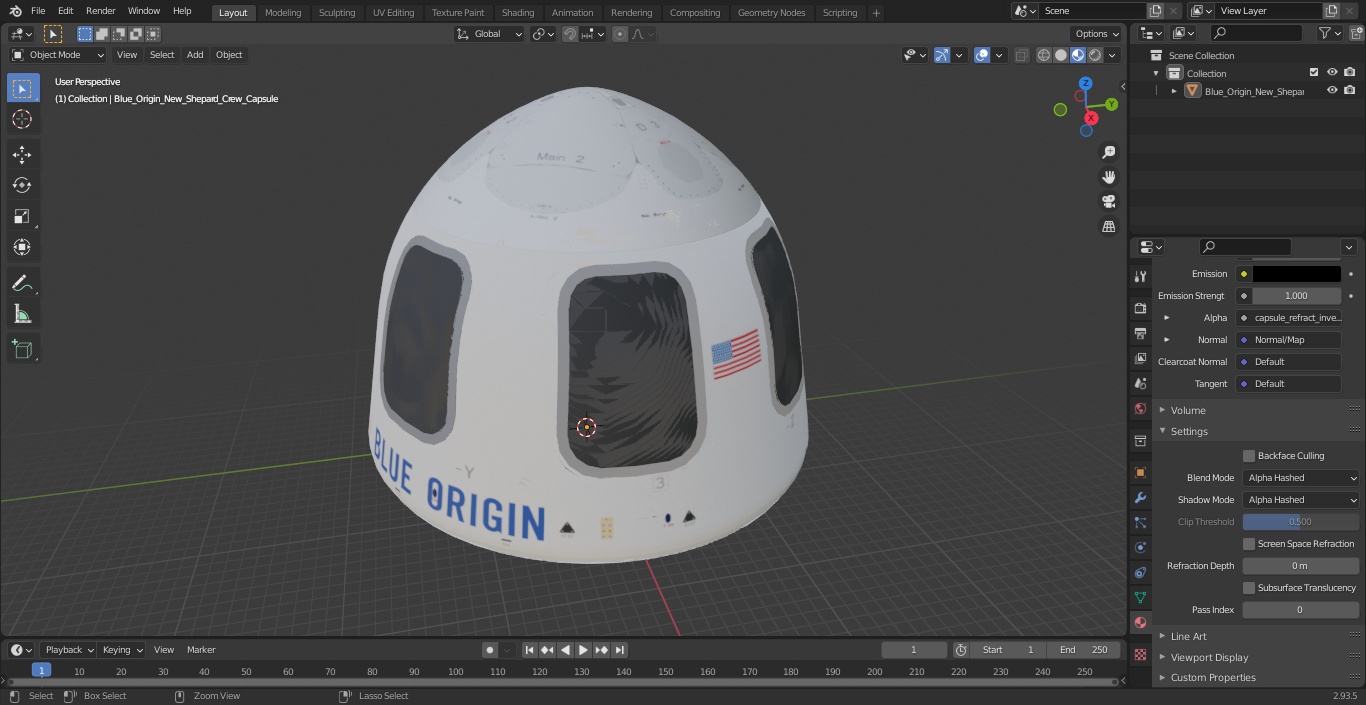Open the Object Mode dropdown

pyautogui.click(x=58, y=55)
